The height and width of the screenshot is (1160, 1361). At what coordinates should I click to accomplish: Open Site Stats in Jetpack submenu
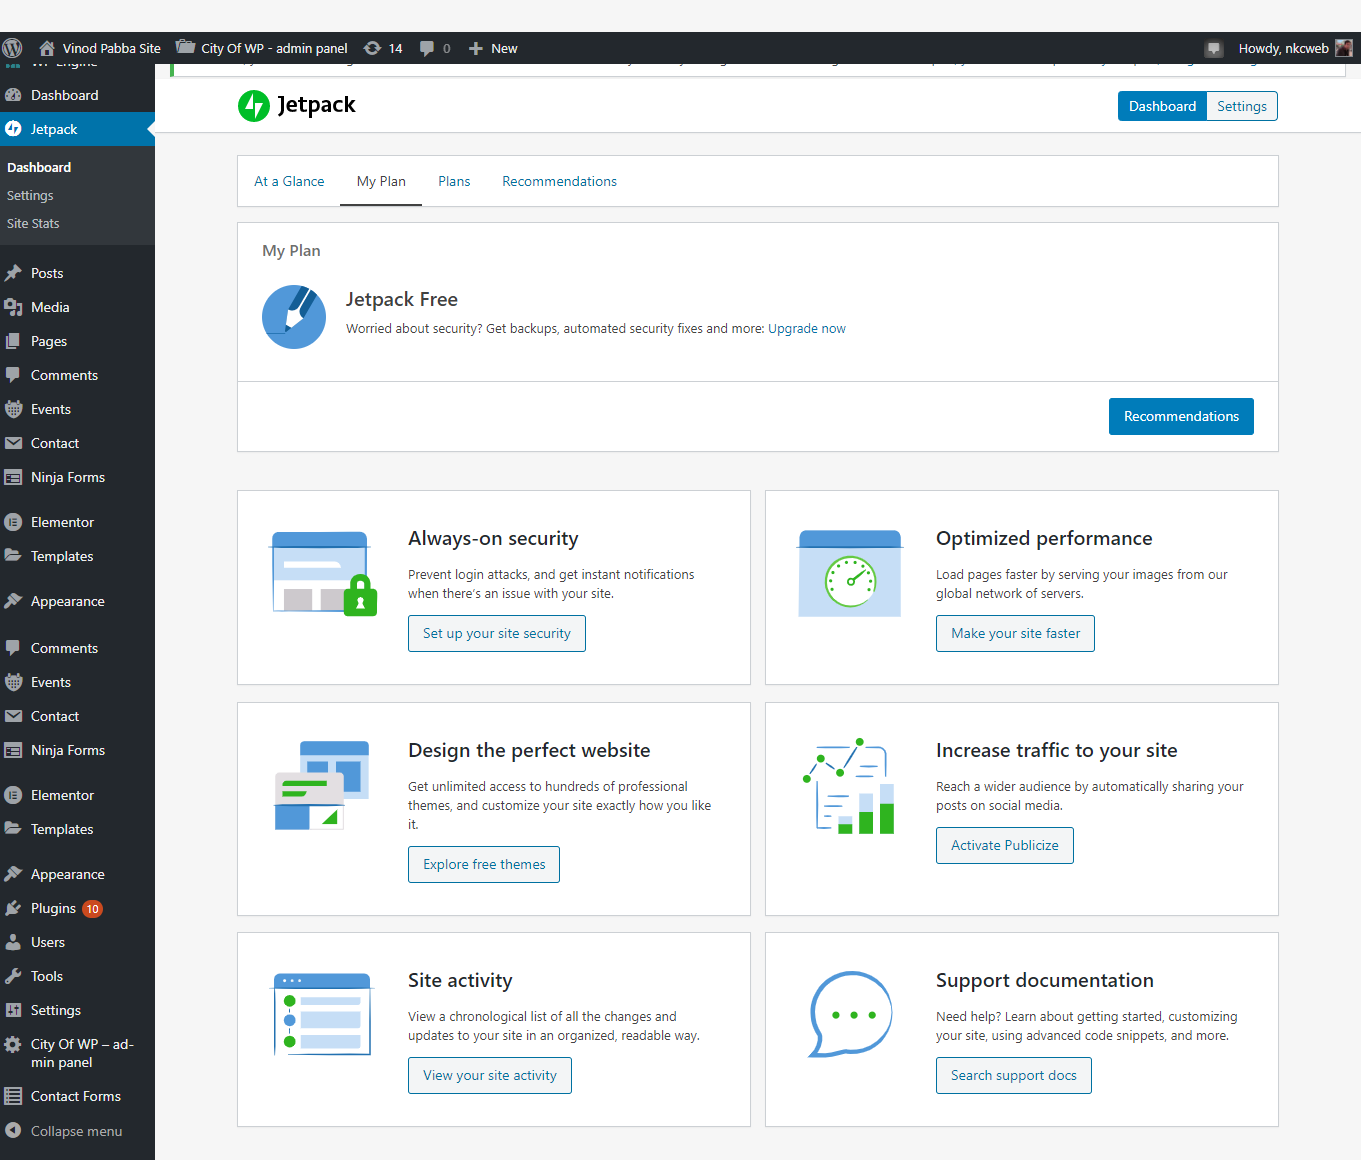pos(33,223)
